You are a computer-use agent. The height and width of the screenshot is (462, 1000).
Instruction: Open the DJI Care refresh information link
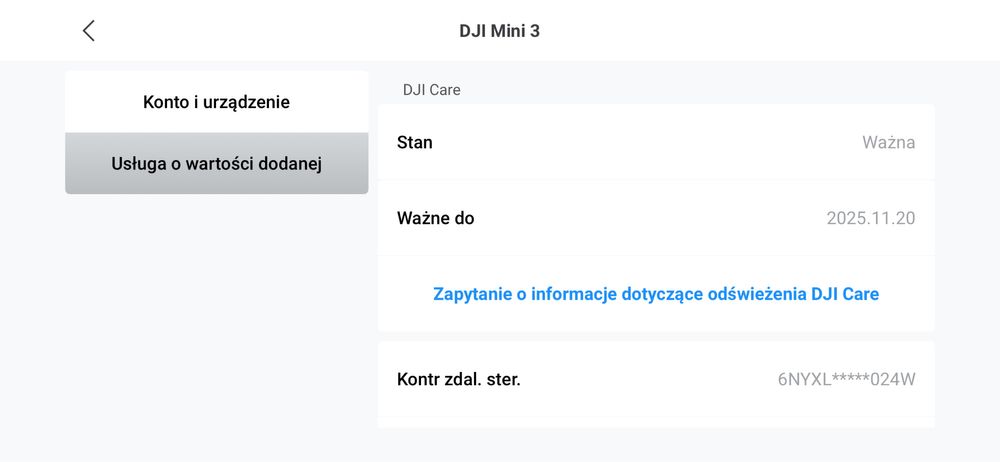(656, 294)
